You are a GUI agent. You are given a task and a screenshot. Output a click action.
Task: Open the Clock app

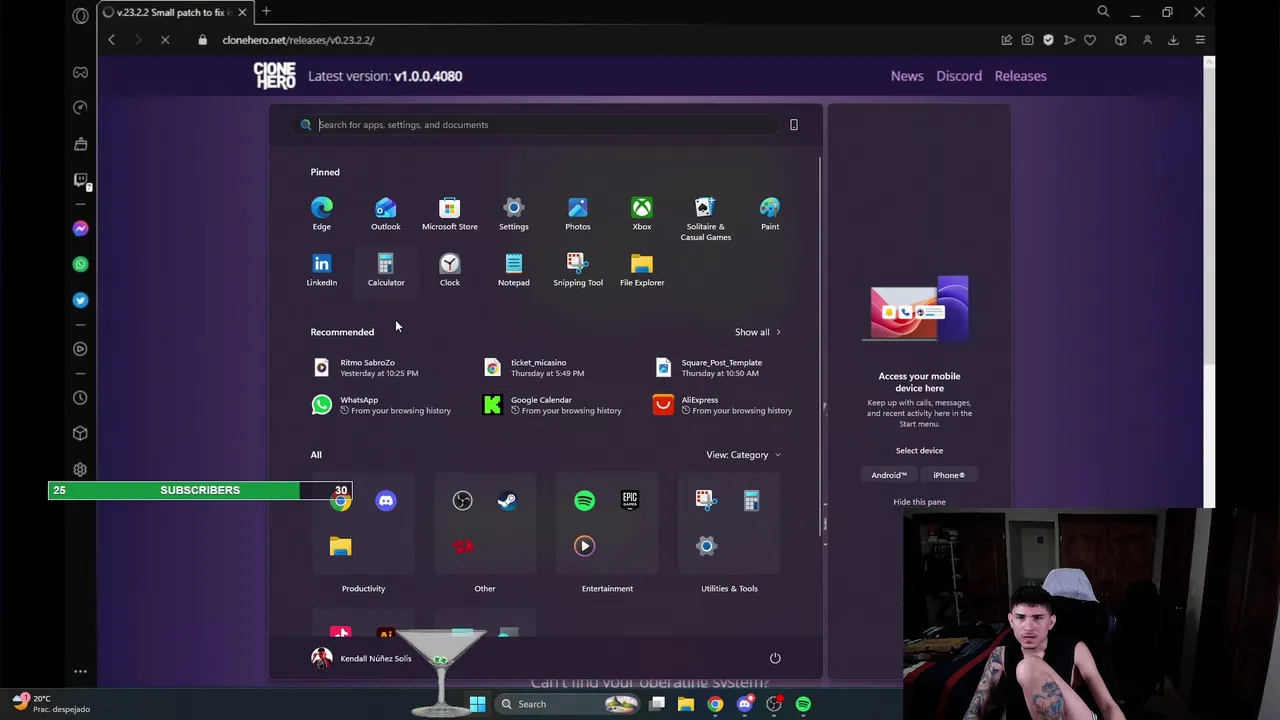pos(449,269)
